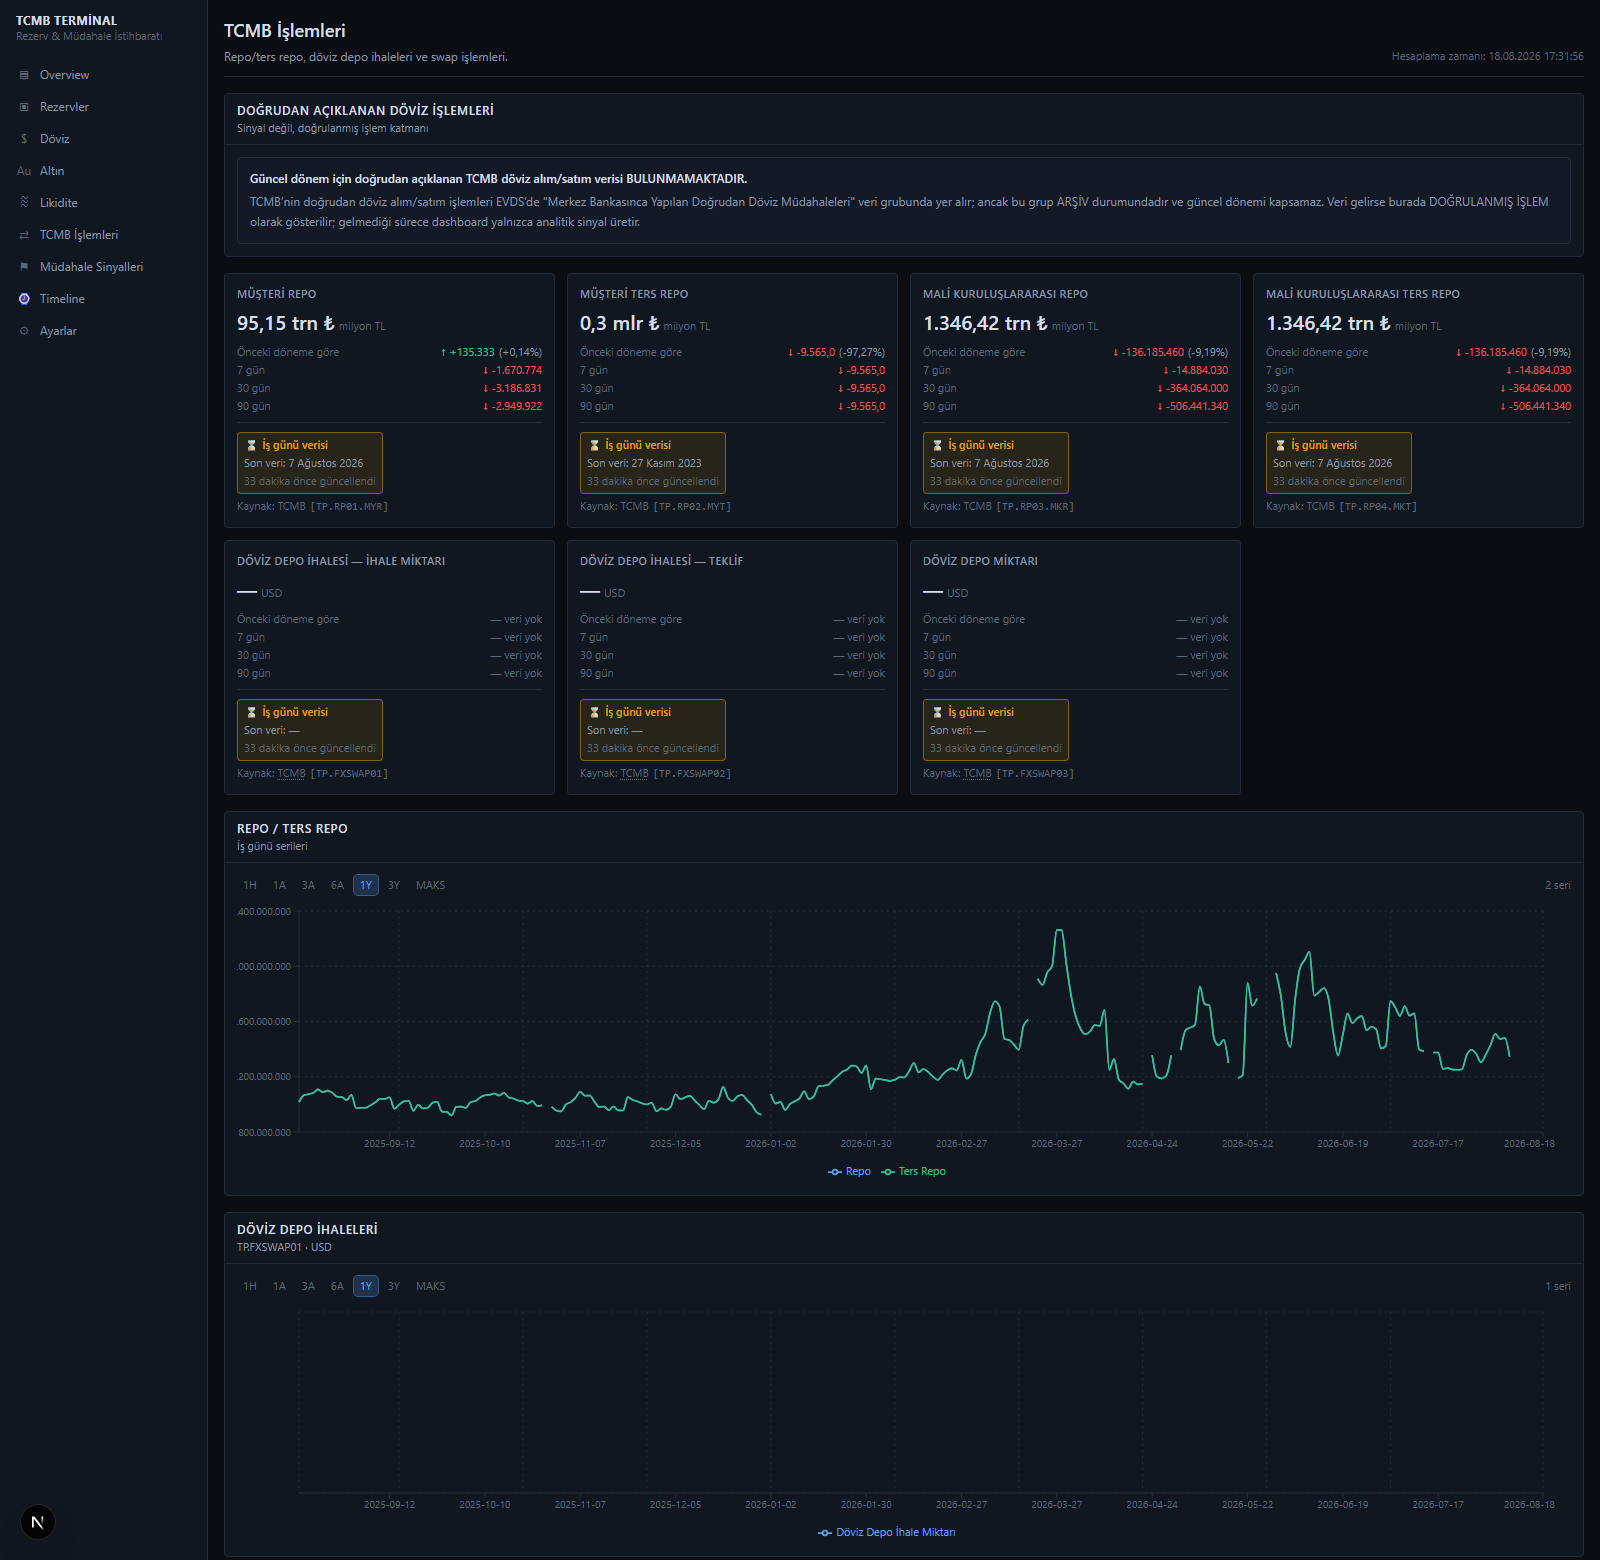Toggle Döviz Depo İhale Miktarı legend

pos(886,1532)
